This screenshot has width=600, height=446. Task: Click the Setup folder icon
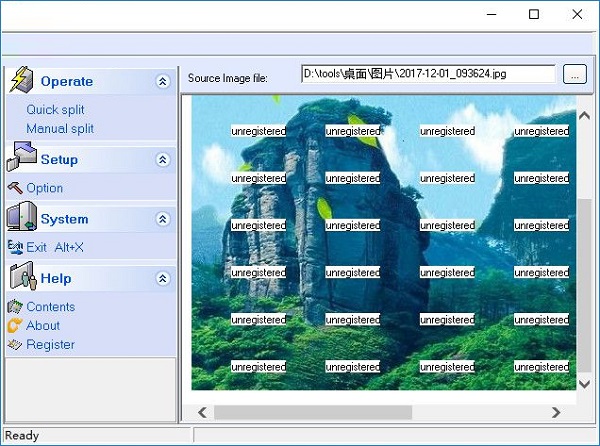pos(22,157)
